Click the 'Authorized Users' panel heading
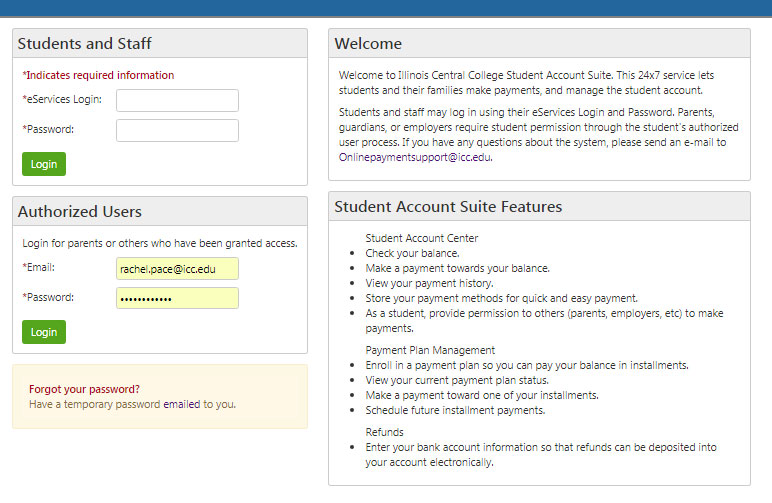The width and height of the screenshot is (772, 503). click(80, 212)
